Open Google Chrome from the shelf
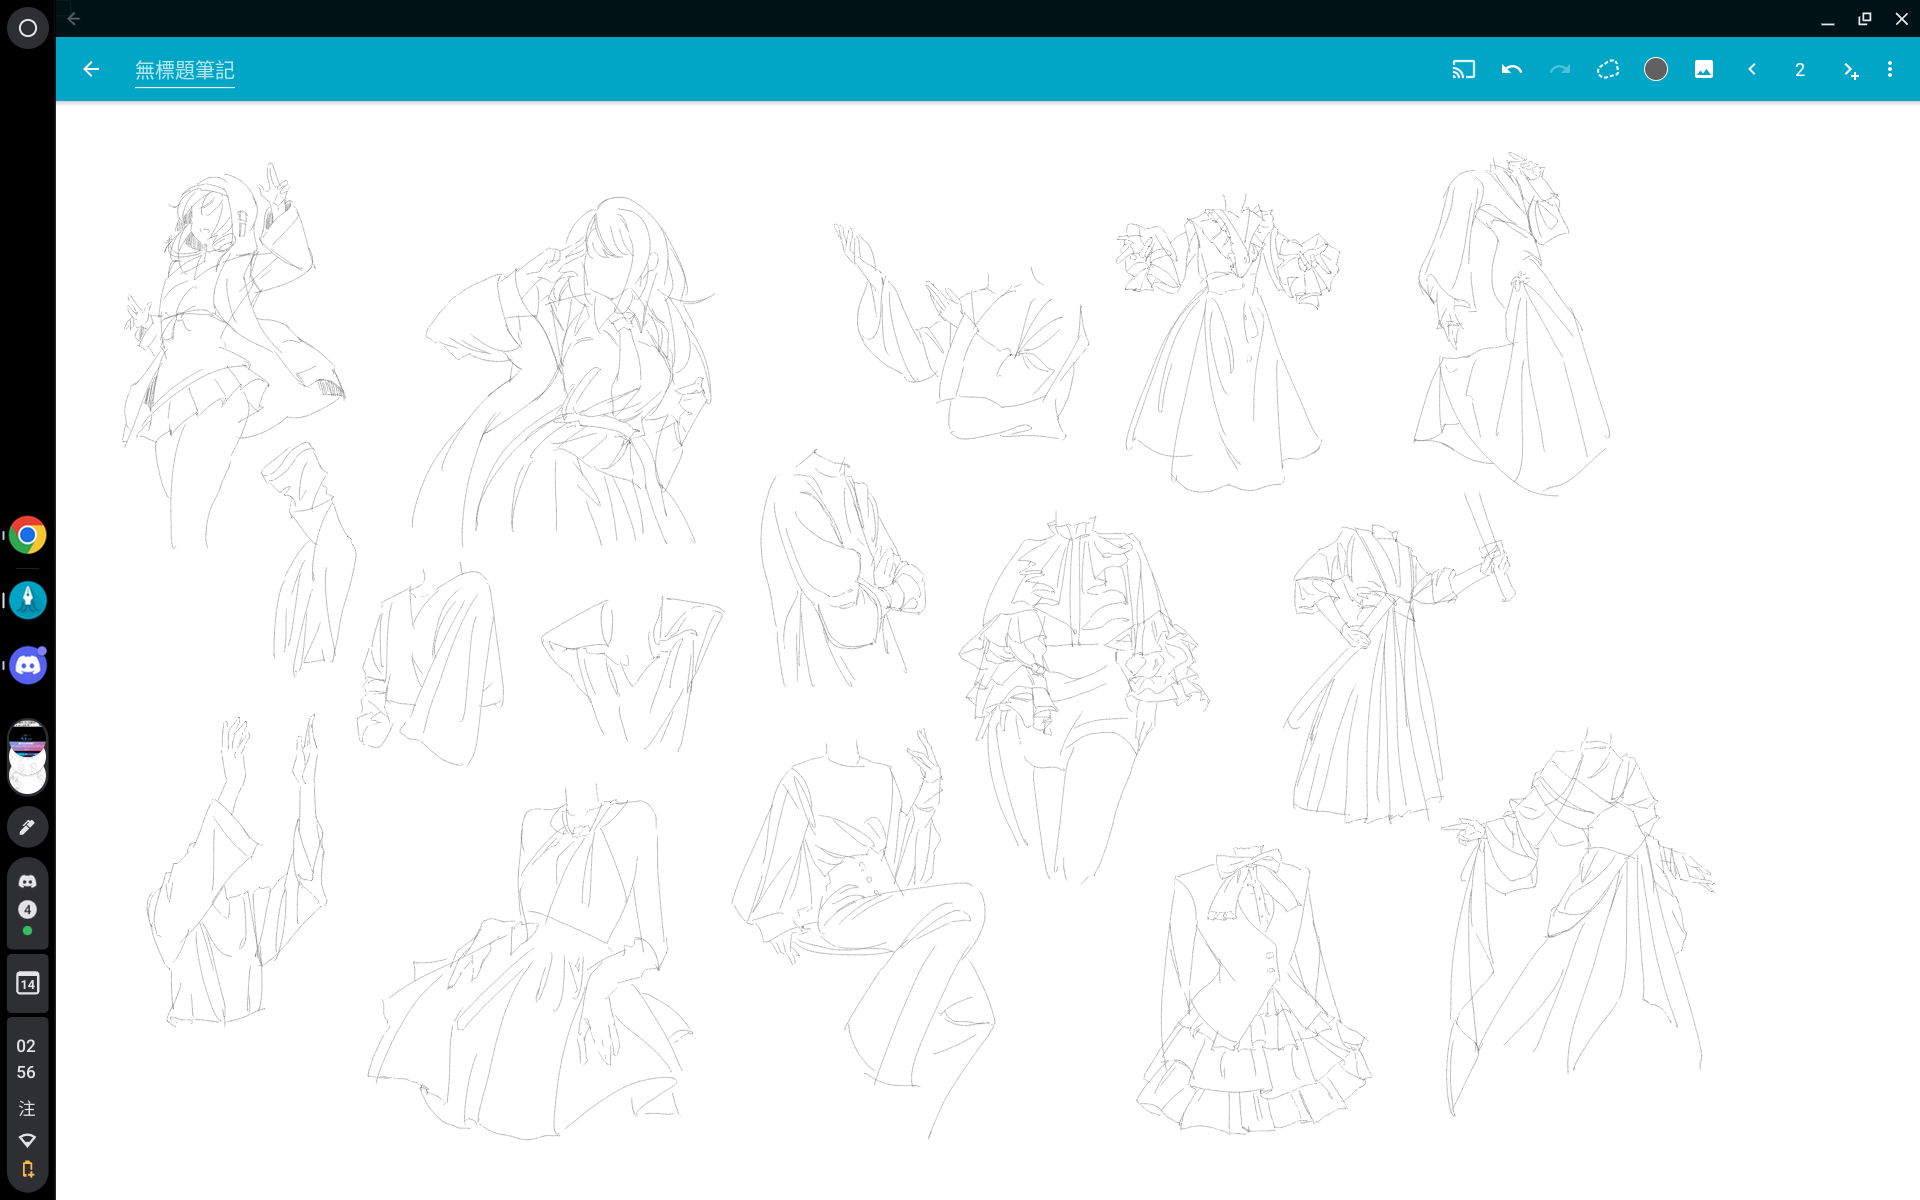The image size is (1920, 1200). pos(28,535)
